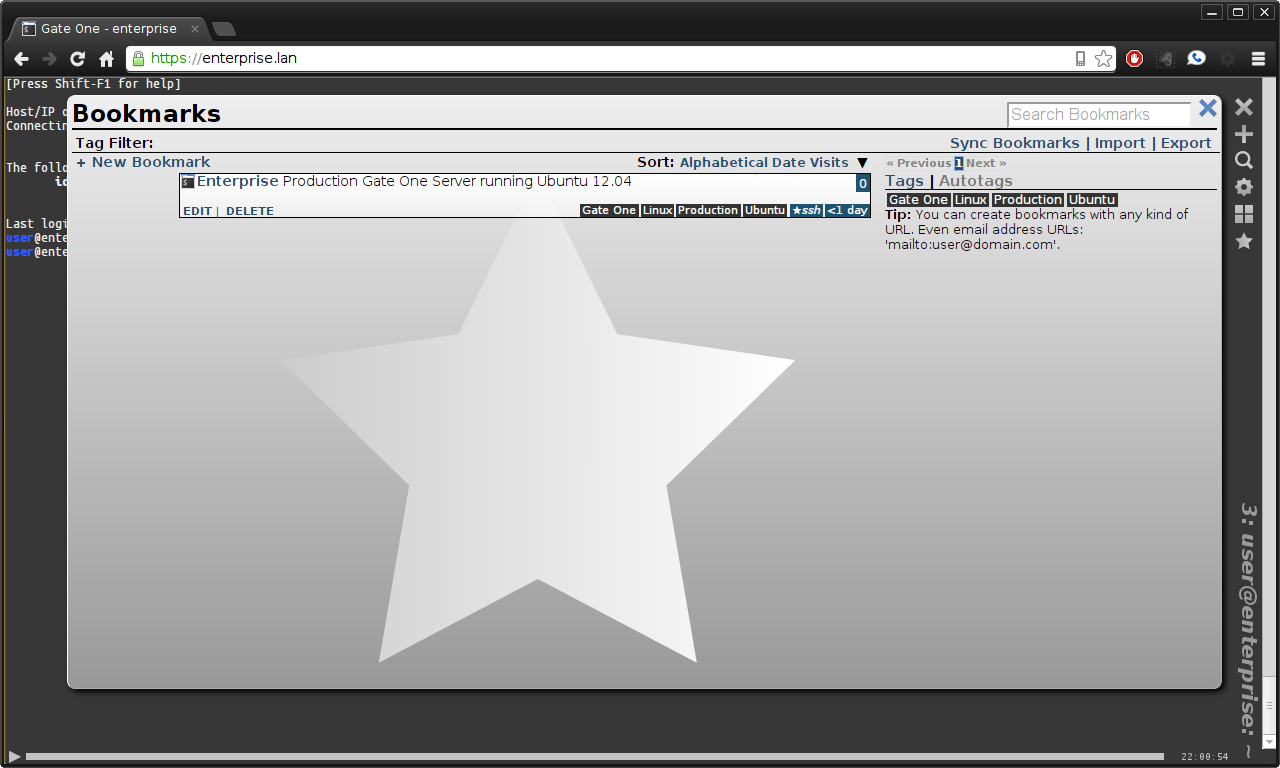This screenshot has height=768, width=1280.
Task: Show the terminal grid view icon
Action: coord(1243,214)
